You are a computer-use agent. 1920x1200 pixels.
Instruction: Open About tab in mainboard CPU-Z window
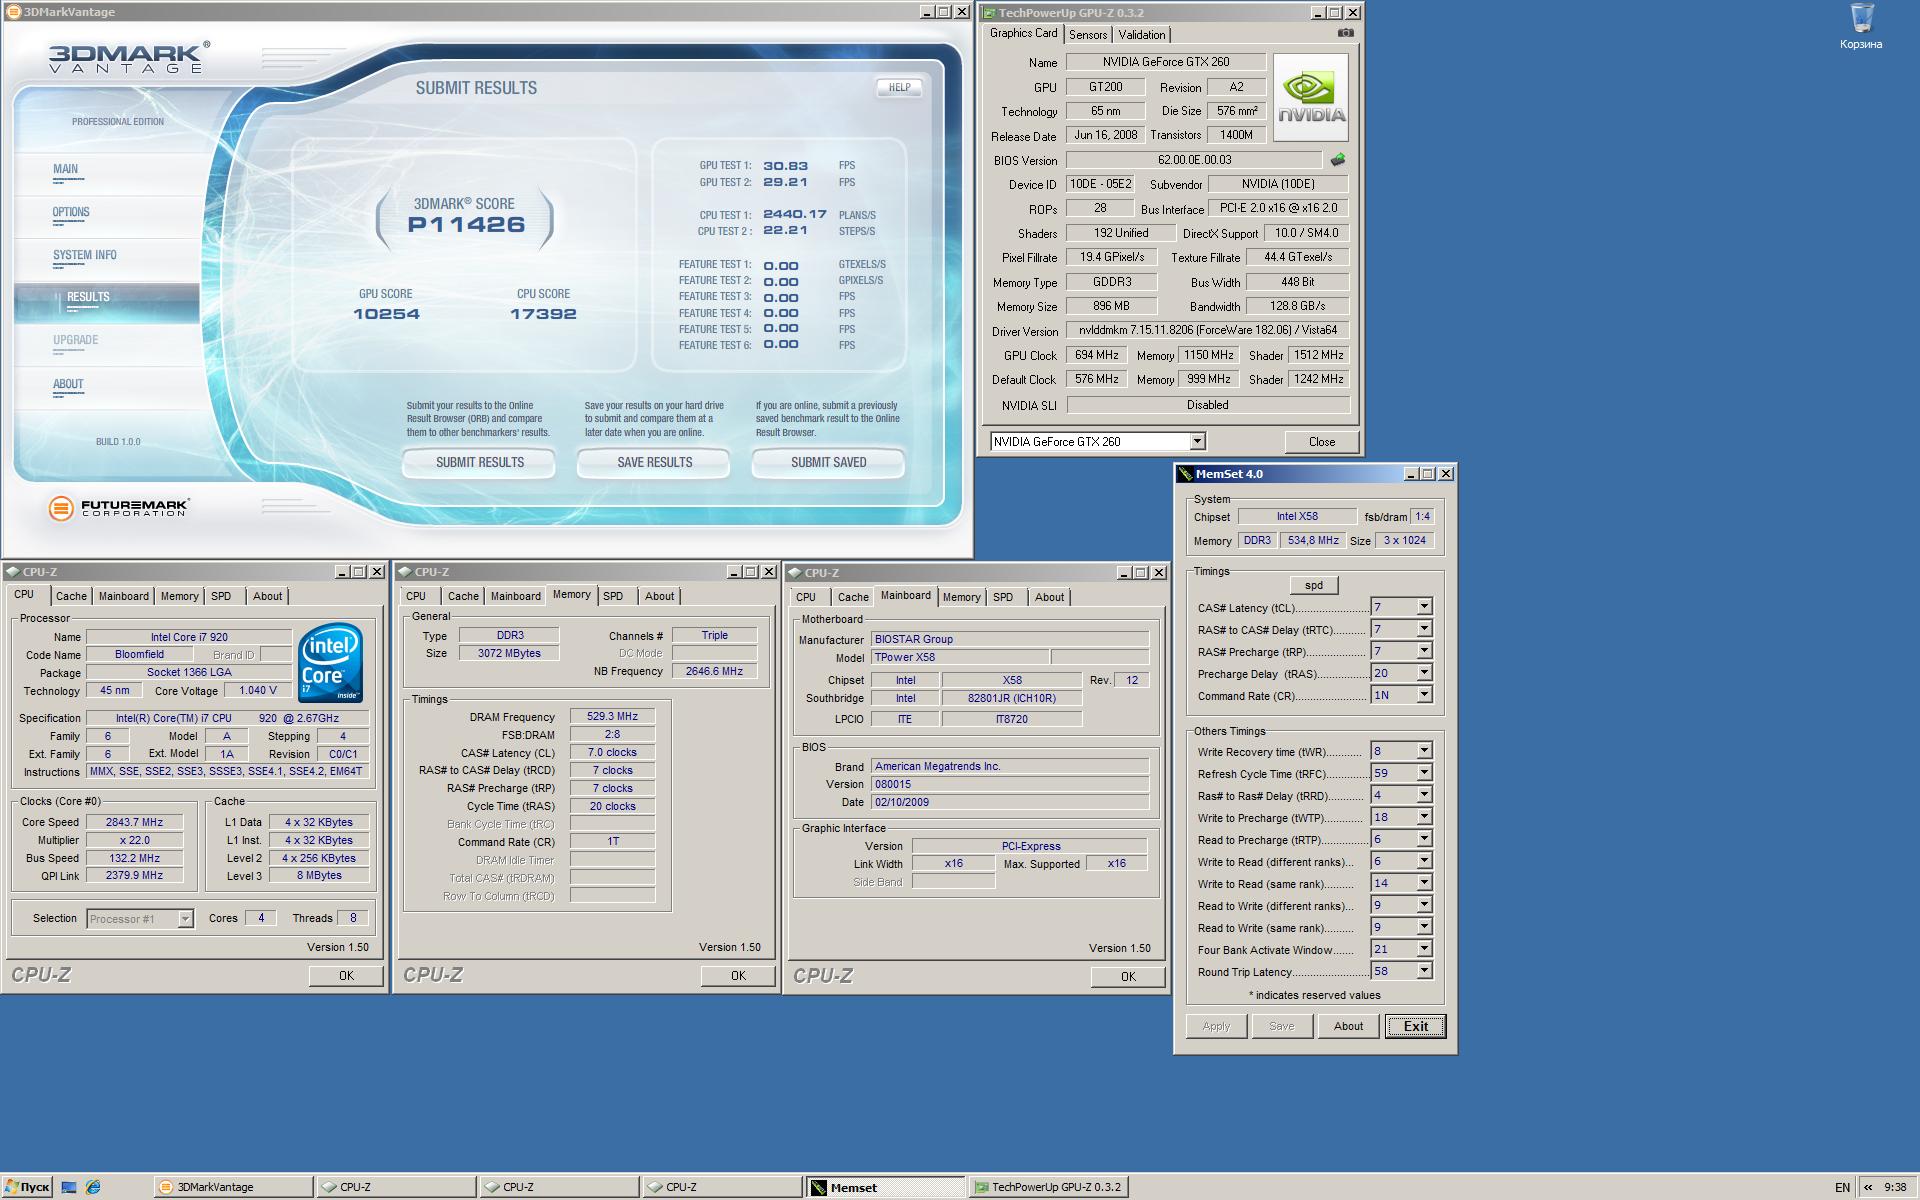click(1049, 597)
